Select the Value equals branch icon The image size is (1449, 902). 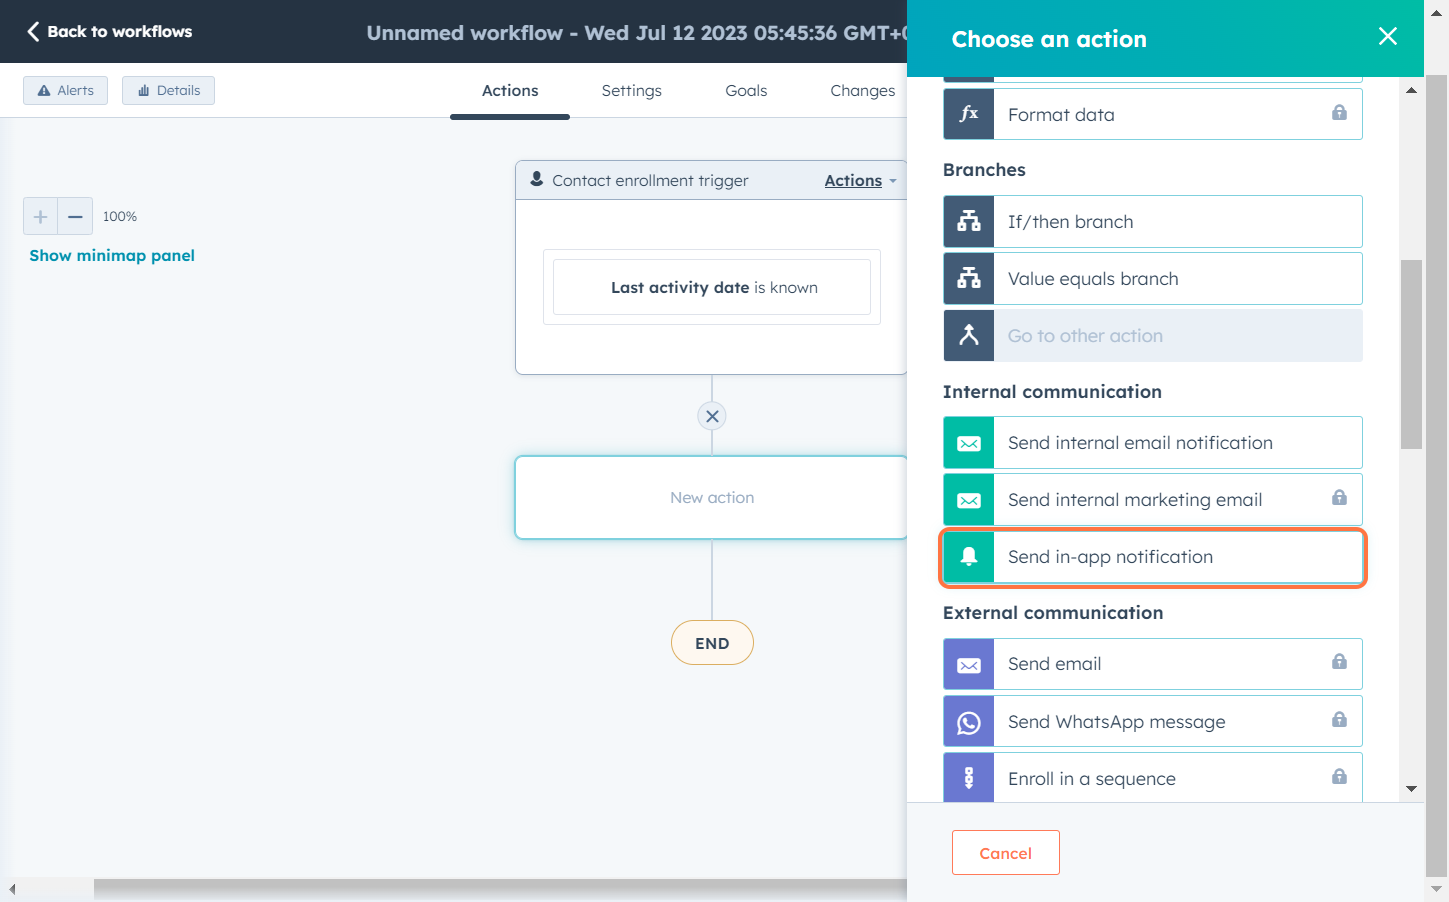coord(968,279)
